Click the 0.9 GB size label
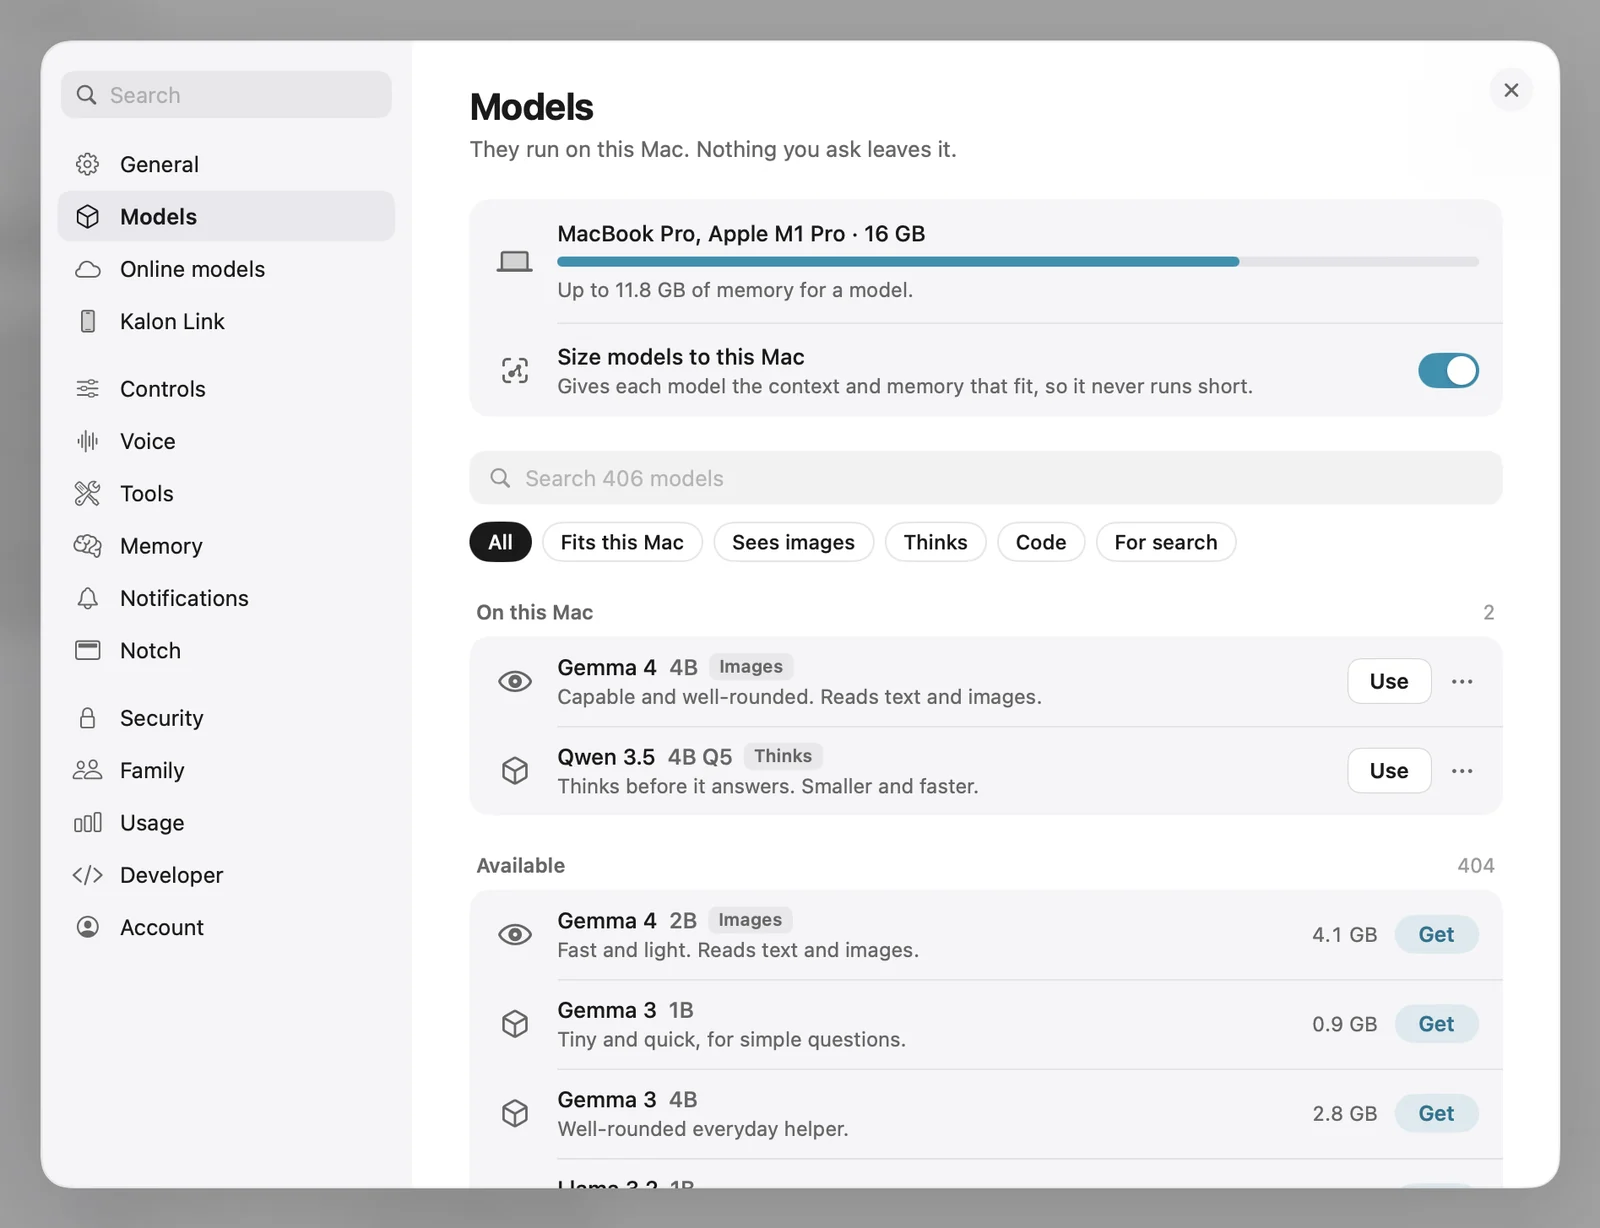This screenshot has width=1600, height=1228. pos(1344,1024)
